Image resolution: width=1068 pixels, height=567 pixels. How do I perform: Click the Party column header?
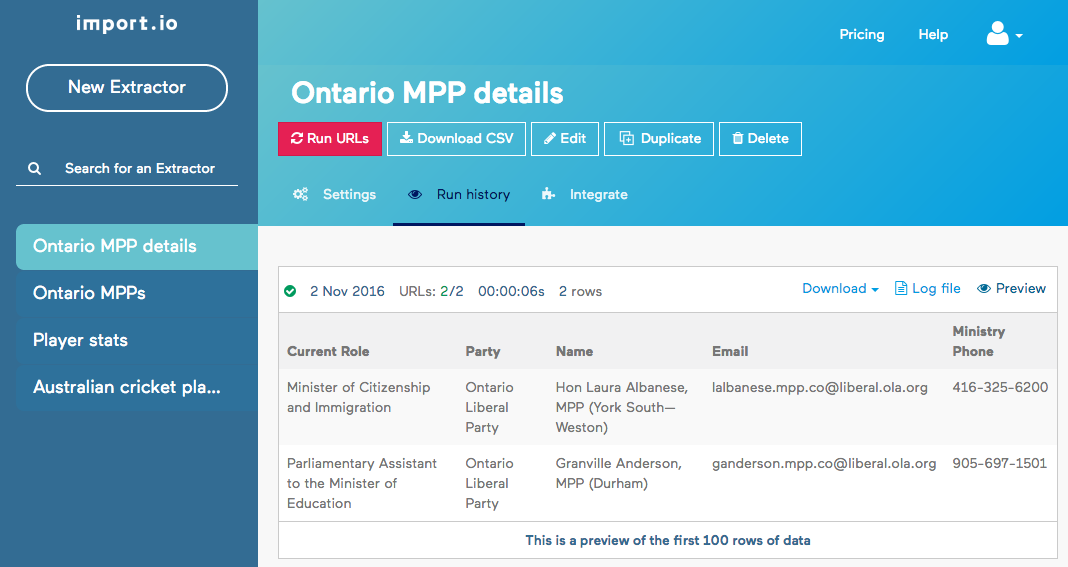click(483, 351)
